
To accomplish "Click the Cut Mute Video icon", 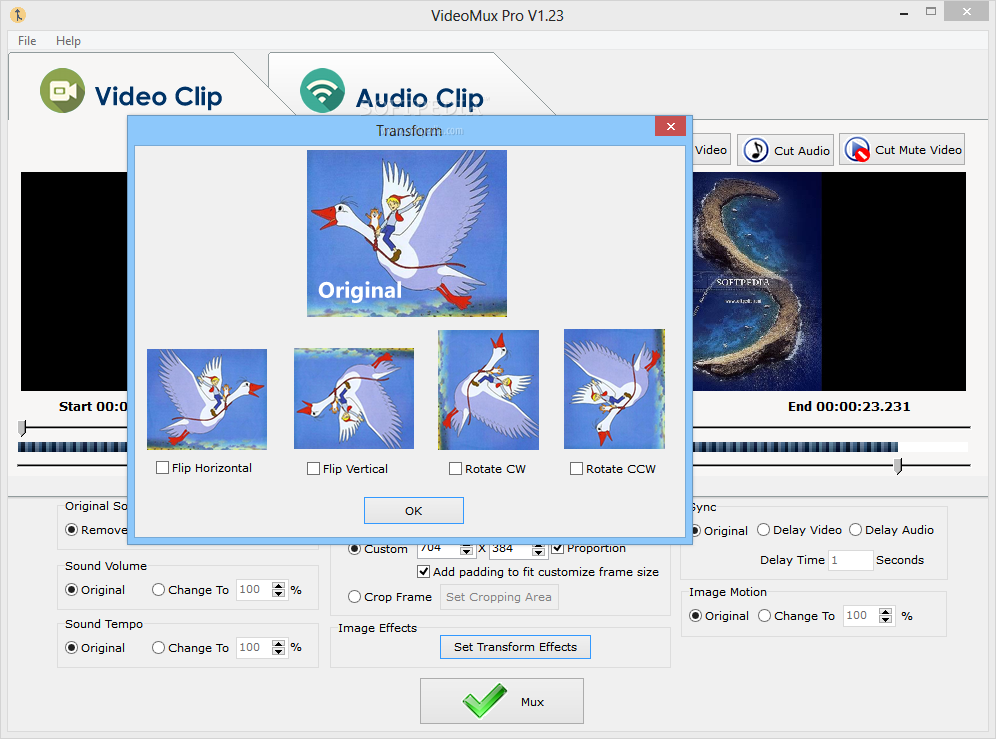I will (857, 150).
